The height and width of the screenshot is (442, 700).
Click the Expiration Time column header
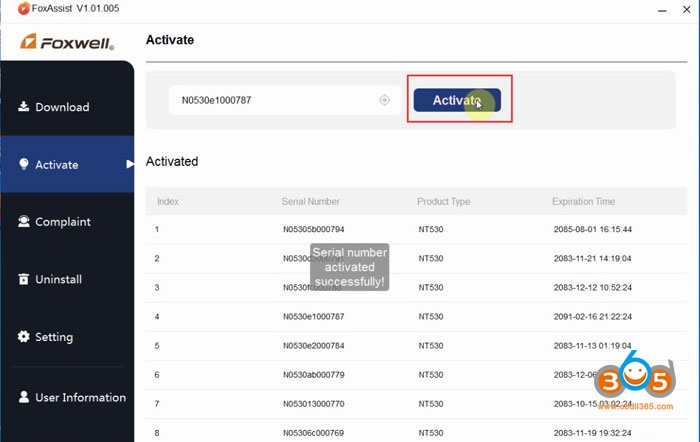pyautogui.click(x=583, y=201)
